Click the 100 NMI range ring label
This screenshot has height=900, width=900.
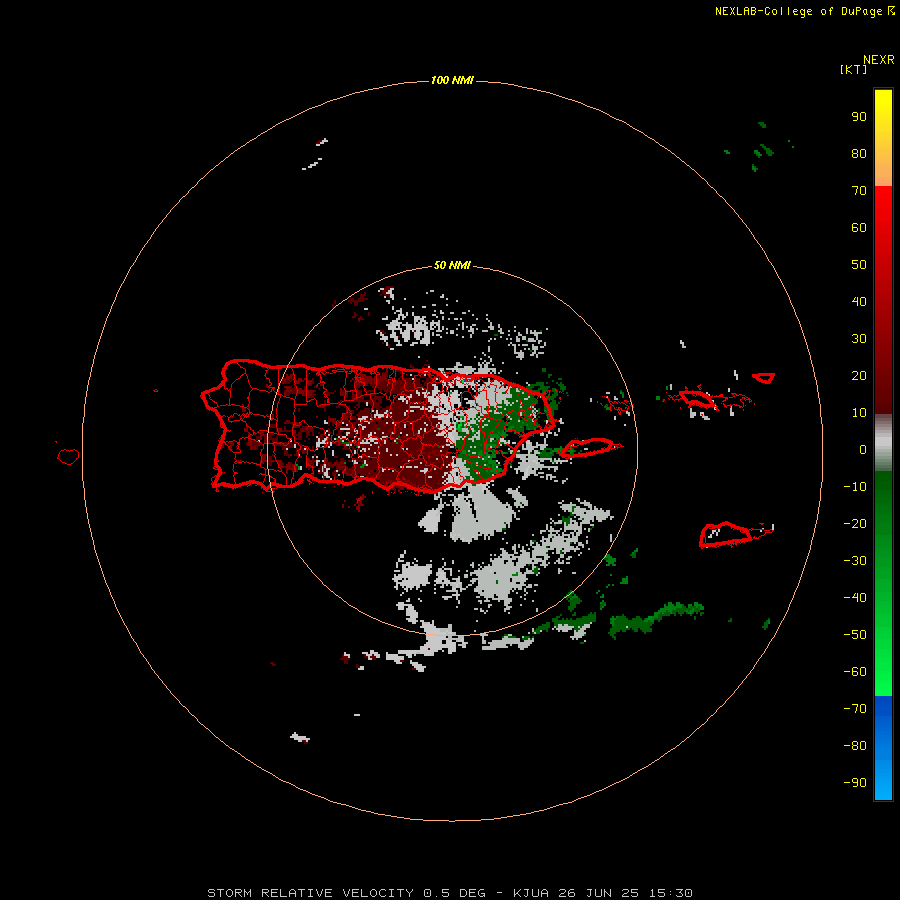452,80
